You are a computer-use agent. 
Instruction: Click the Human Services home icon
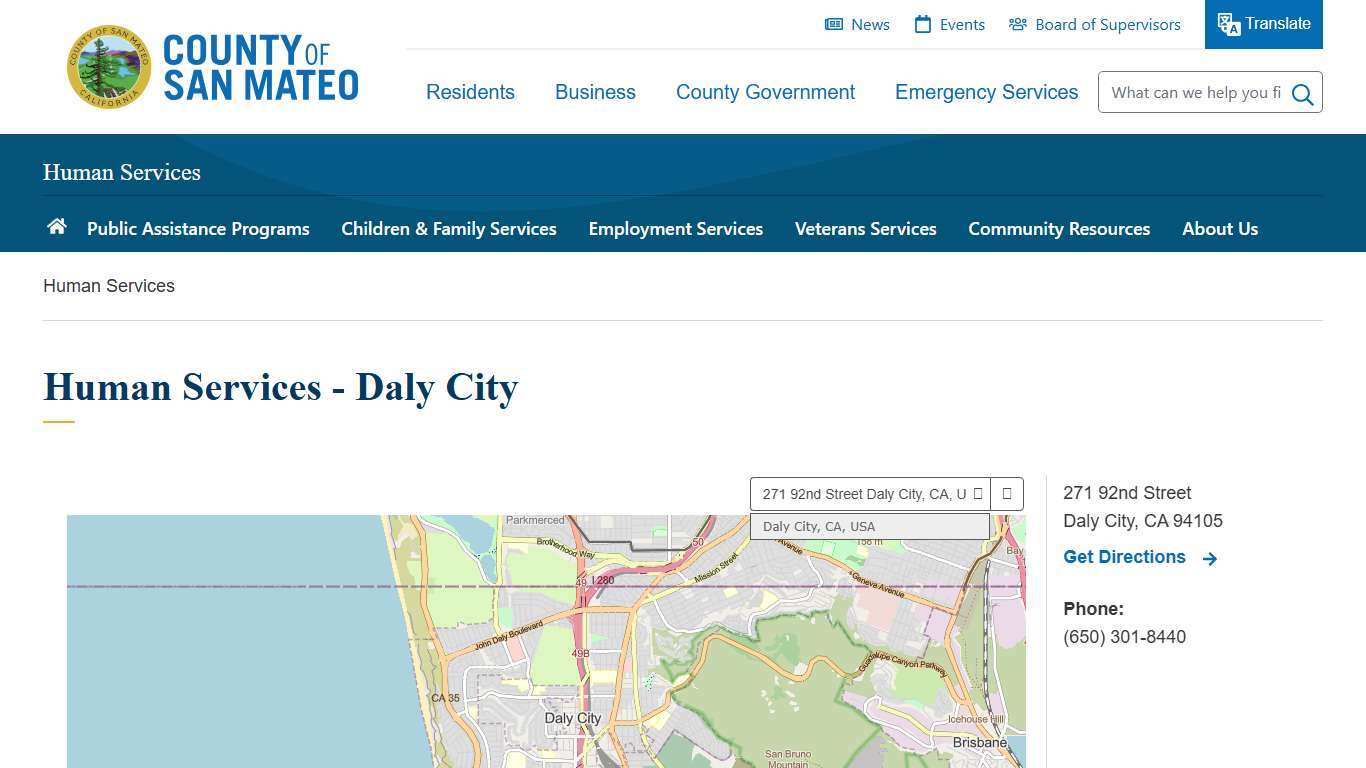coord(56,227)
